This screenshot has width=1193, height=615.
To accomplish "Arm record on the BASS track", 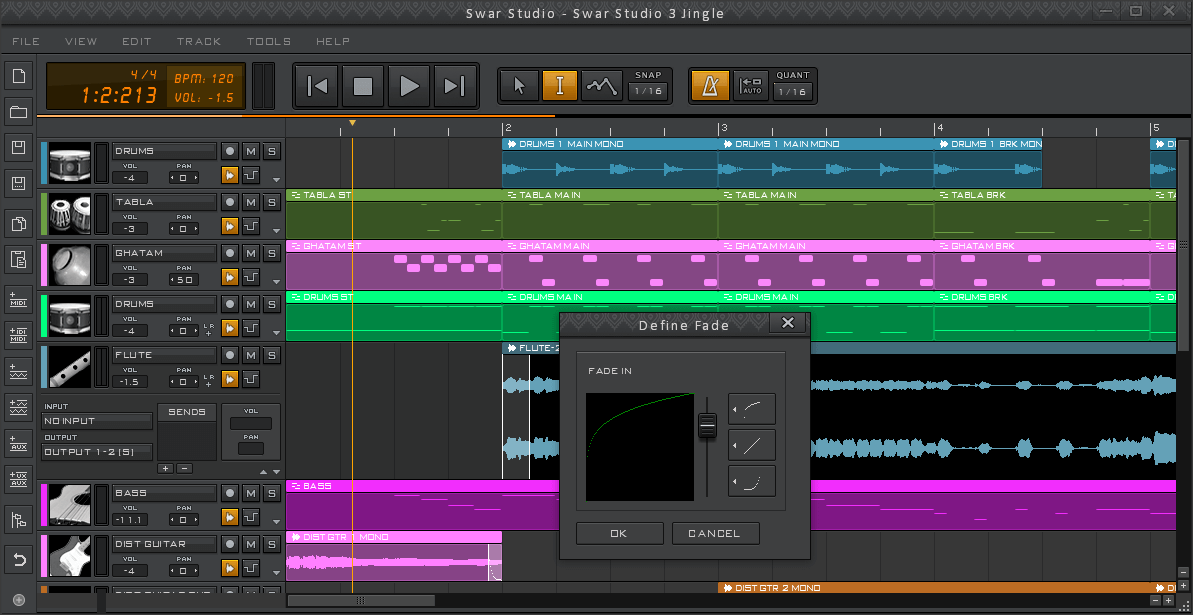I will 230,493.
